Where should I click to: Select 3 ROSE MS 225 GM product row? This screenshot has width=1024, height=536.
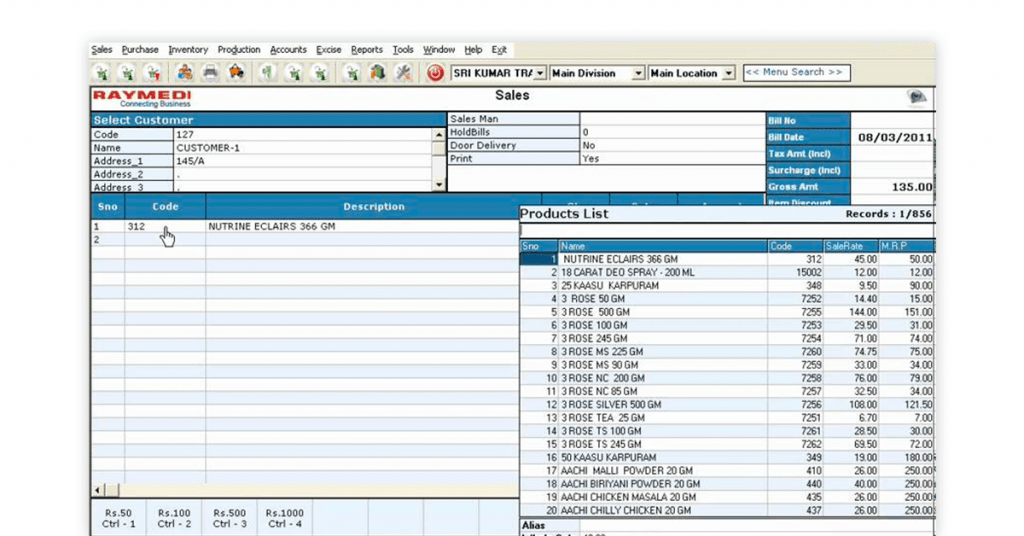click(x=727, y=352)
